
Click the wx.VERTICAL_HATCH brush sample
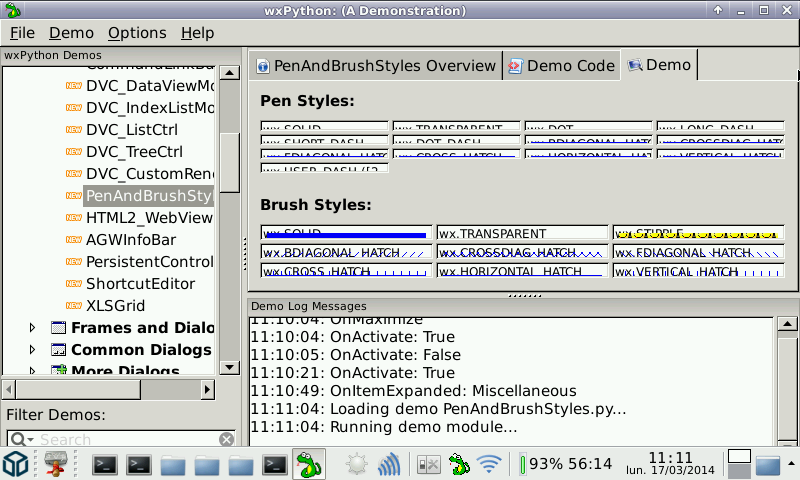(698, 270)
